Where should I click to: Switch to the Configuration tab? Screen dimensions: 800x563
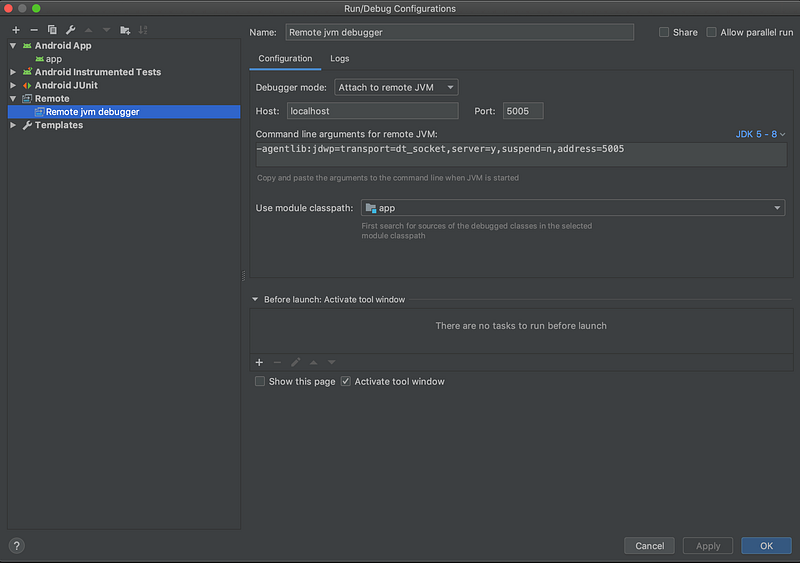pyautogui.click(x=285, y=58)
